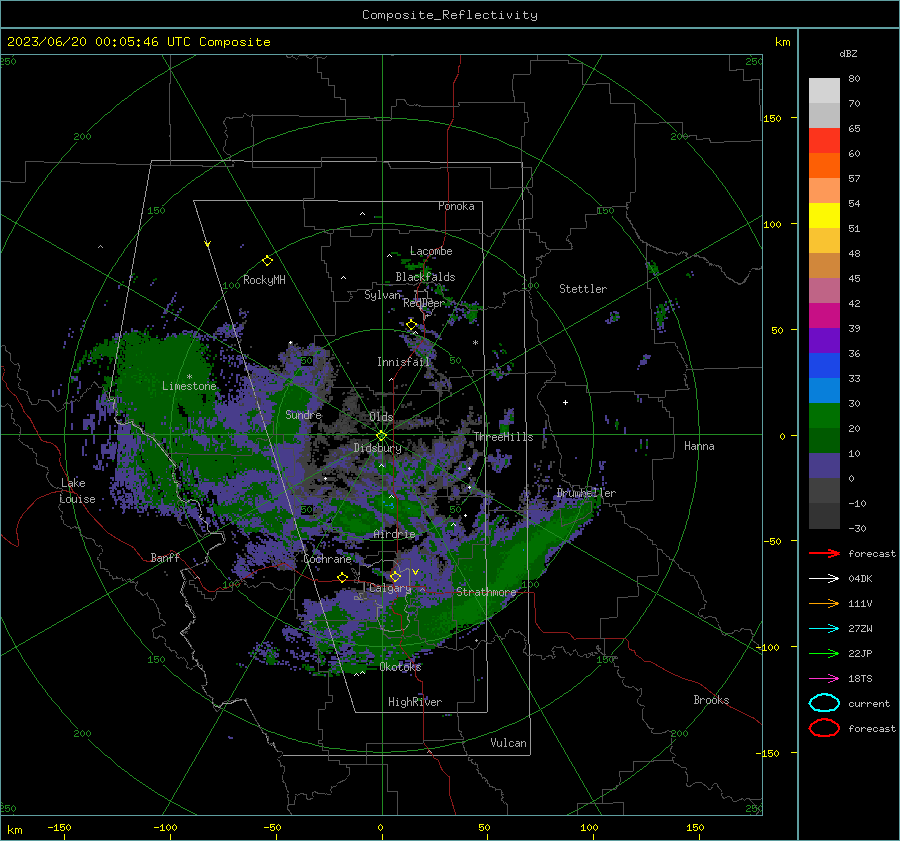The height and width of the screenshot is (841, 900).
Task: Pick the bright yellow 51–54 dBZ swatch
Action: (824, 216)
